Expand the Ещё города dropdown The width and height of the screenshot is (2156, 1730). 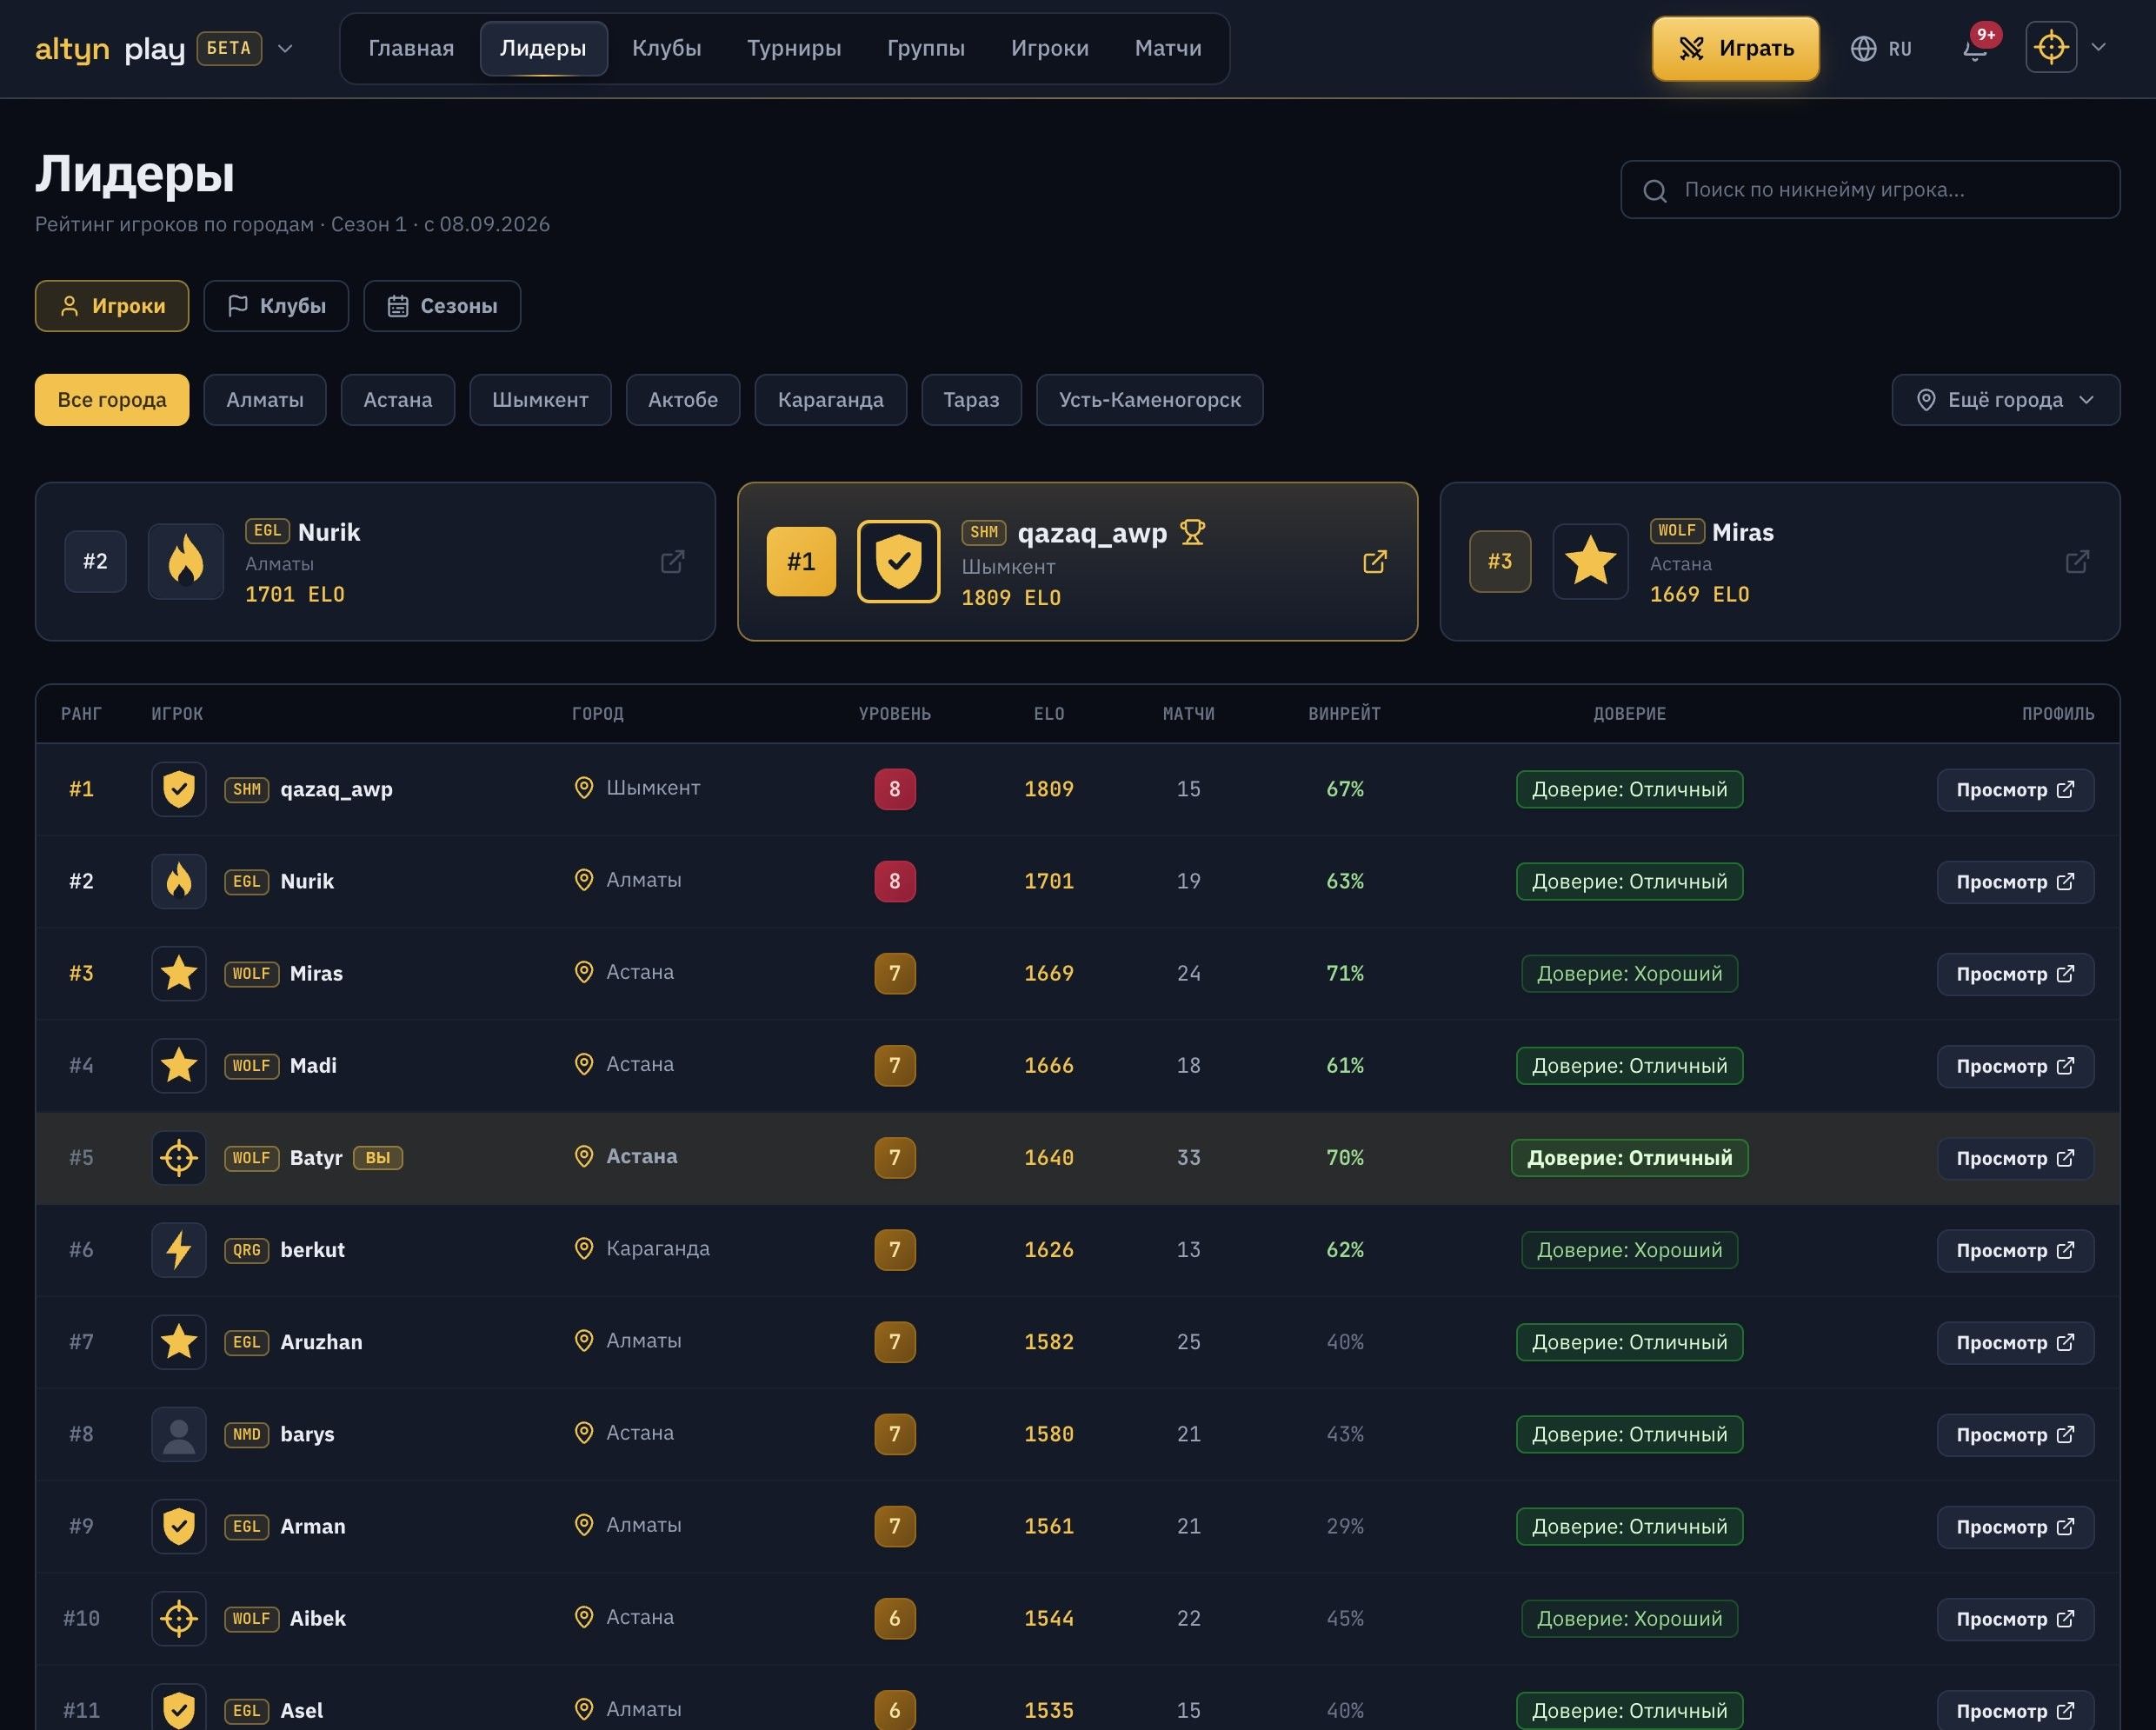click(x=2005, y=400)
